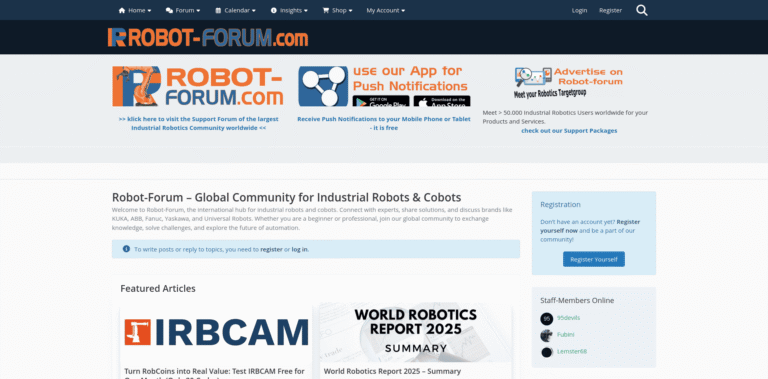Open 'Turn RobCoins into Real Value' article title
This screenshot has height=379, width=768.
[215, 374]
